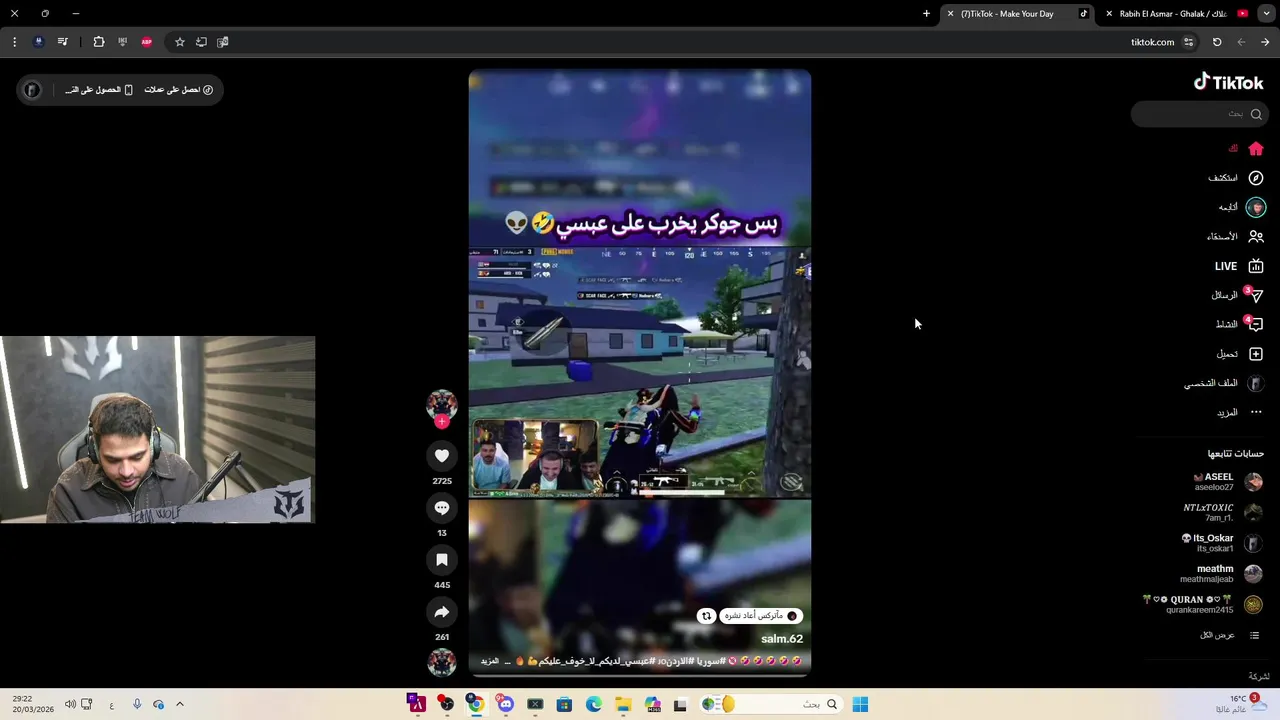Open comments with the speech bubble icon
Screen dimensions: 1280x720
(442, 508)
